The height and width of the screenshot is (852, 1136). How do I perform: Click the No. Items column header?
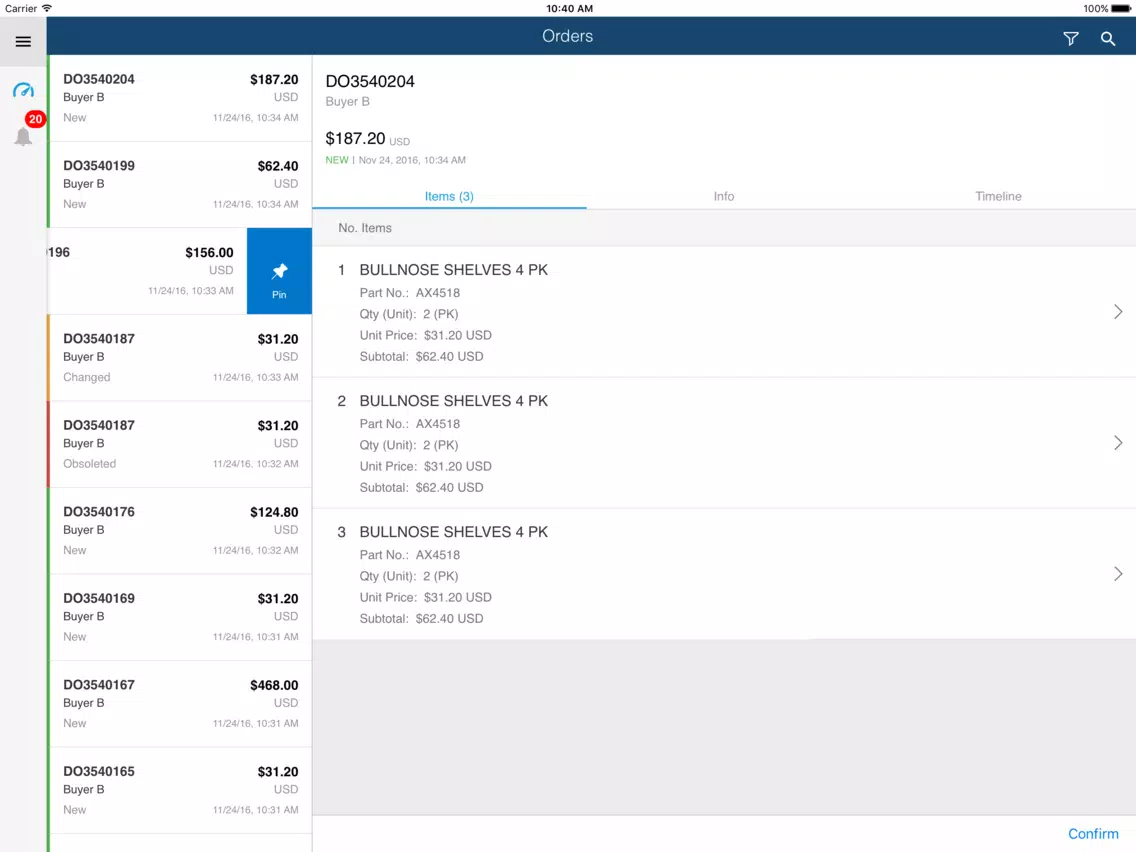365,228
